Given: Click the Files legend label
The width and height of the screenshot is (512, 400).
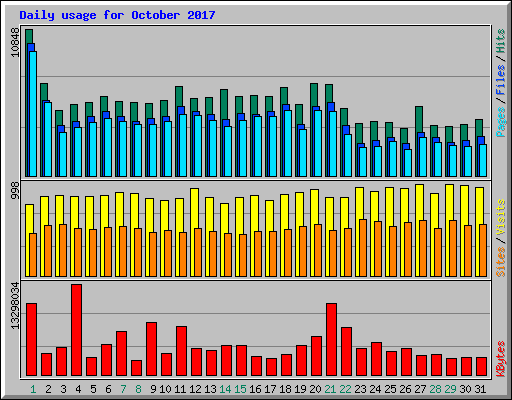Looking at the screenshot, I should [x=501, y=80].
